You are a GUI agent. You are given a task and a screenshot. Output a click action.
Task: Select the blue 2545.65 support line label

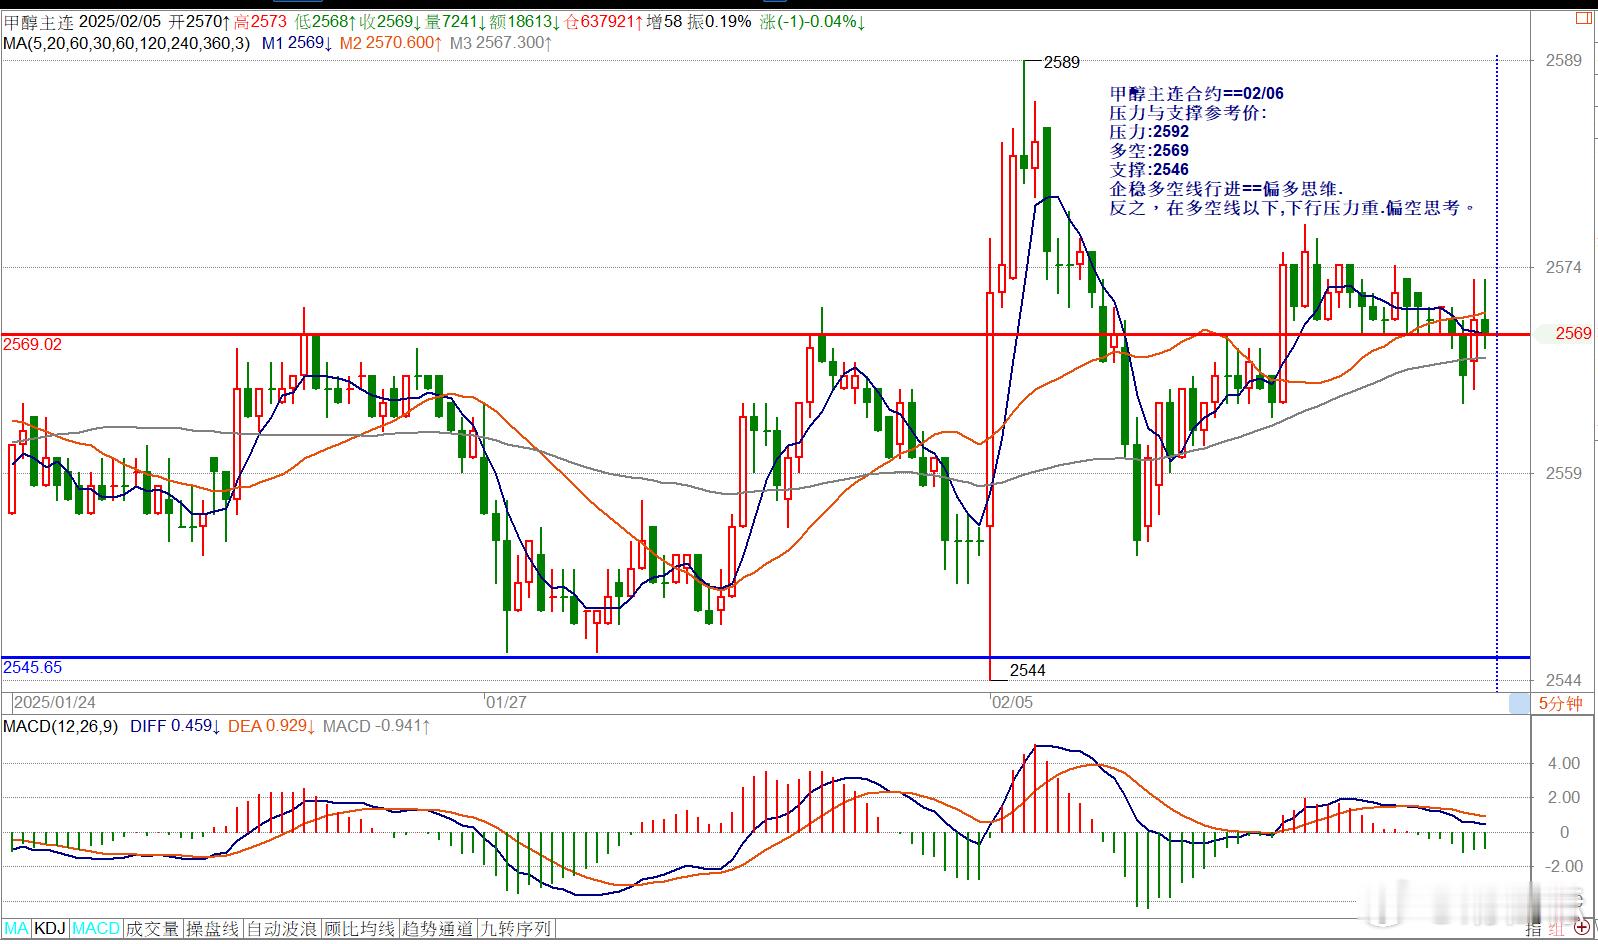coord(33,667)
